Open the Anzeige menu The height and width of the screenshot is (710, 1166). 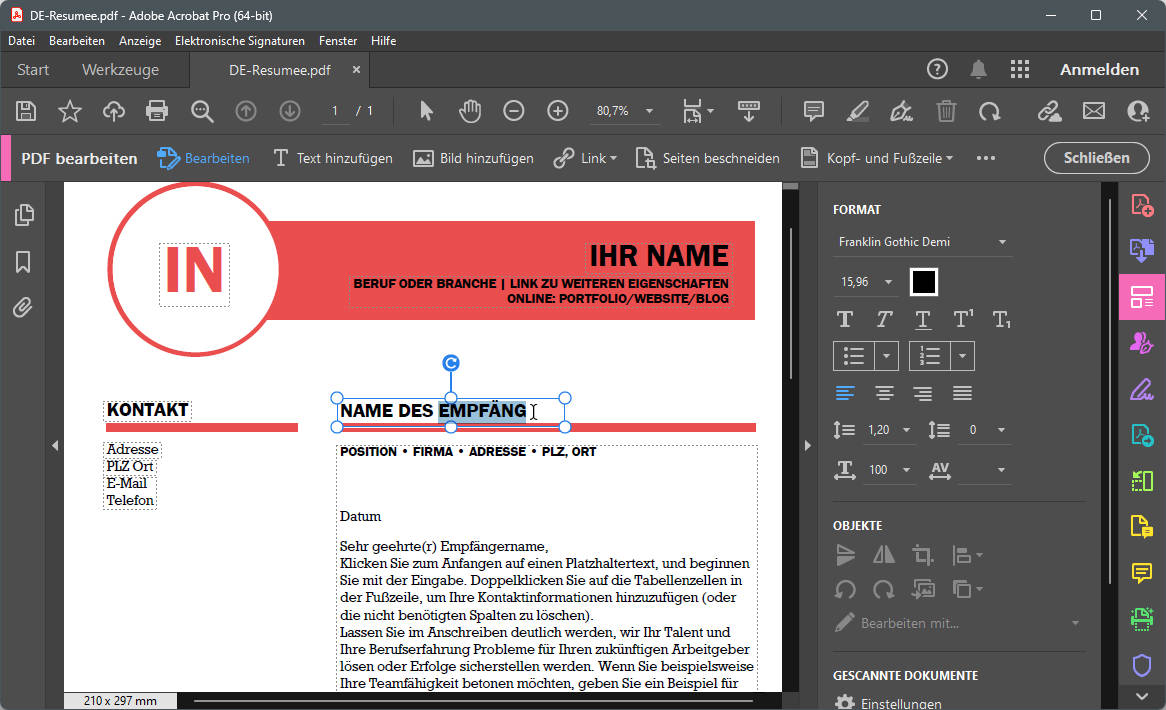(x=139, y=41)
